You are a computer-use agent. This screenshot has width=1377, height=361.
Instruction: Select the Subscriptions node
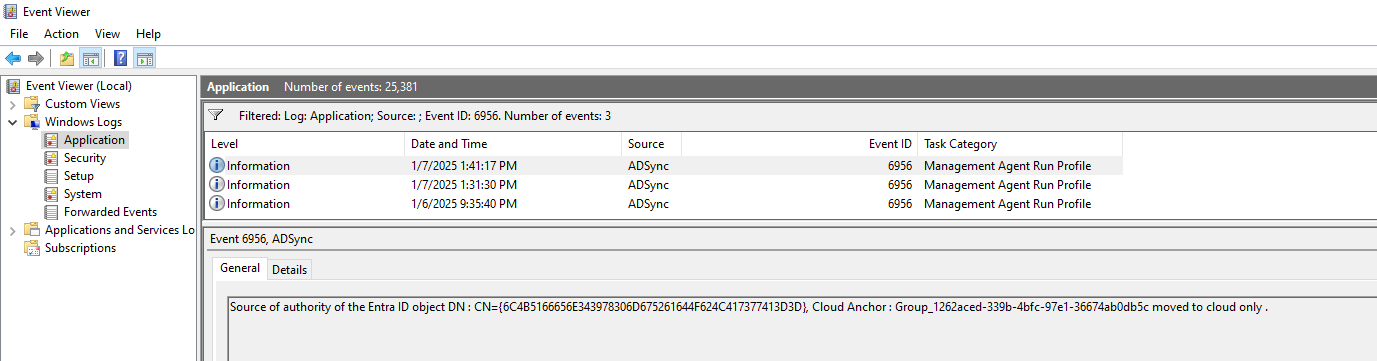80,248
